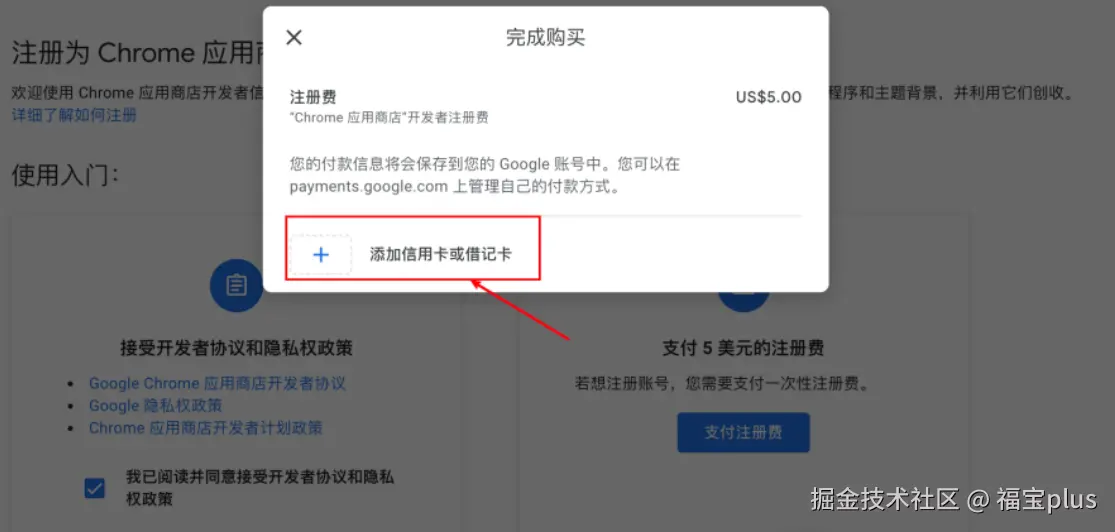Click the partially hidden payment circle icon
The width and height of the screenshot is (1115, 532).
(743, 302)
